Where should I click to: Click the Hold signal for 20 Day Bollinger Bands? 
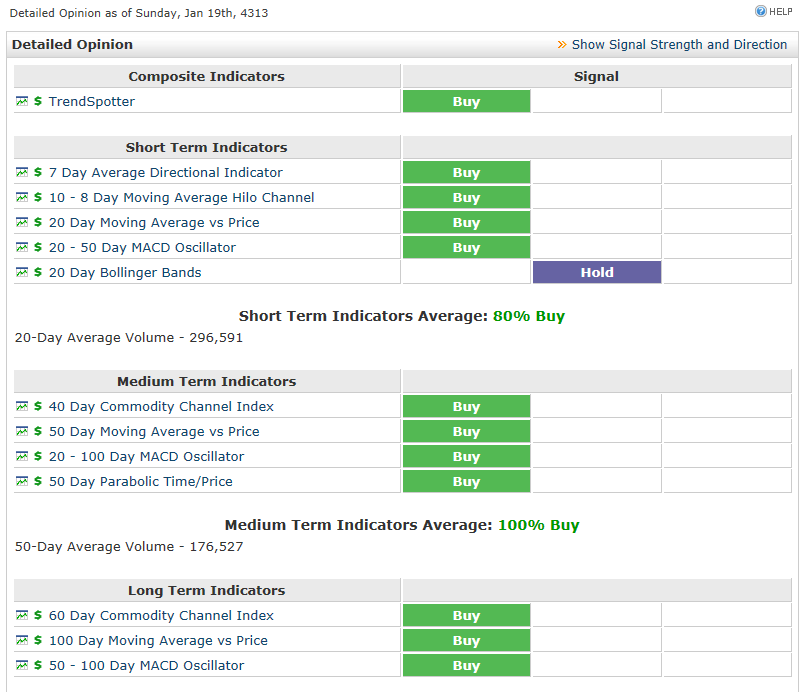click(x=596, y=272)
